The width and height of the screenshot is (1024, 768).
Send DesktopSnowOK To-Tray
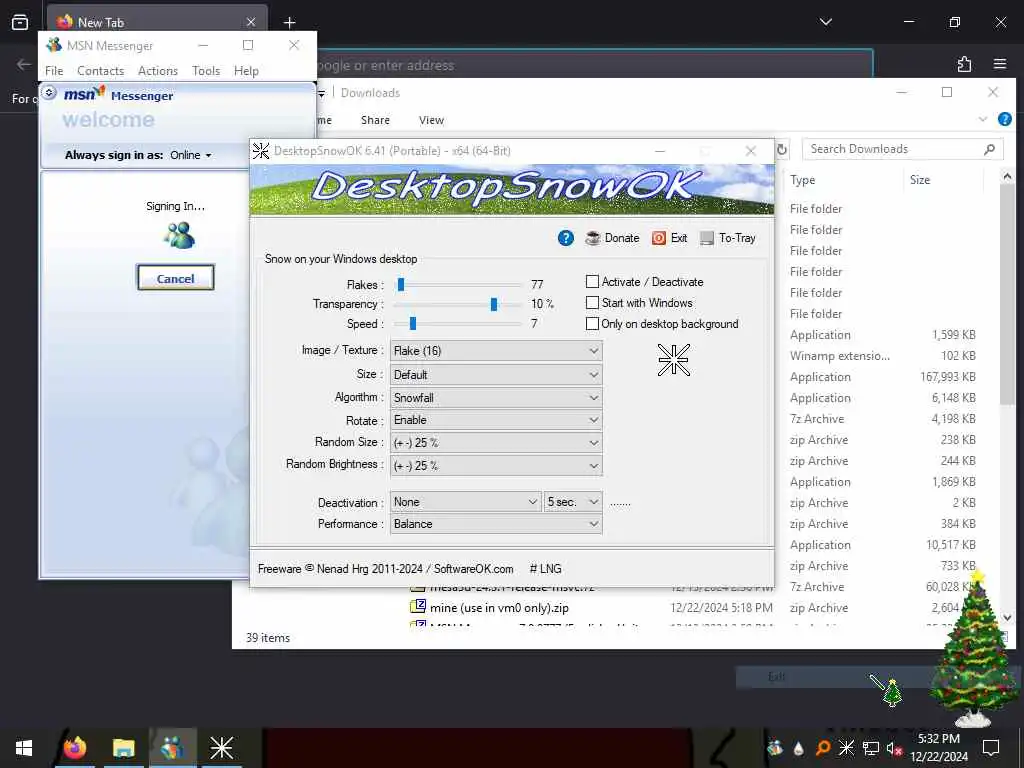click(728, 238)
